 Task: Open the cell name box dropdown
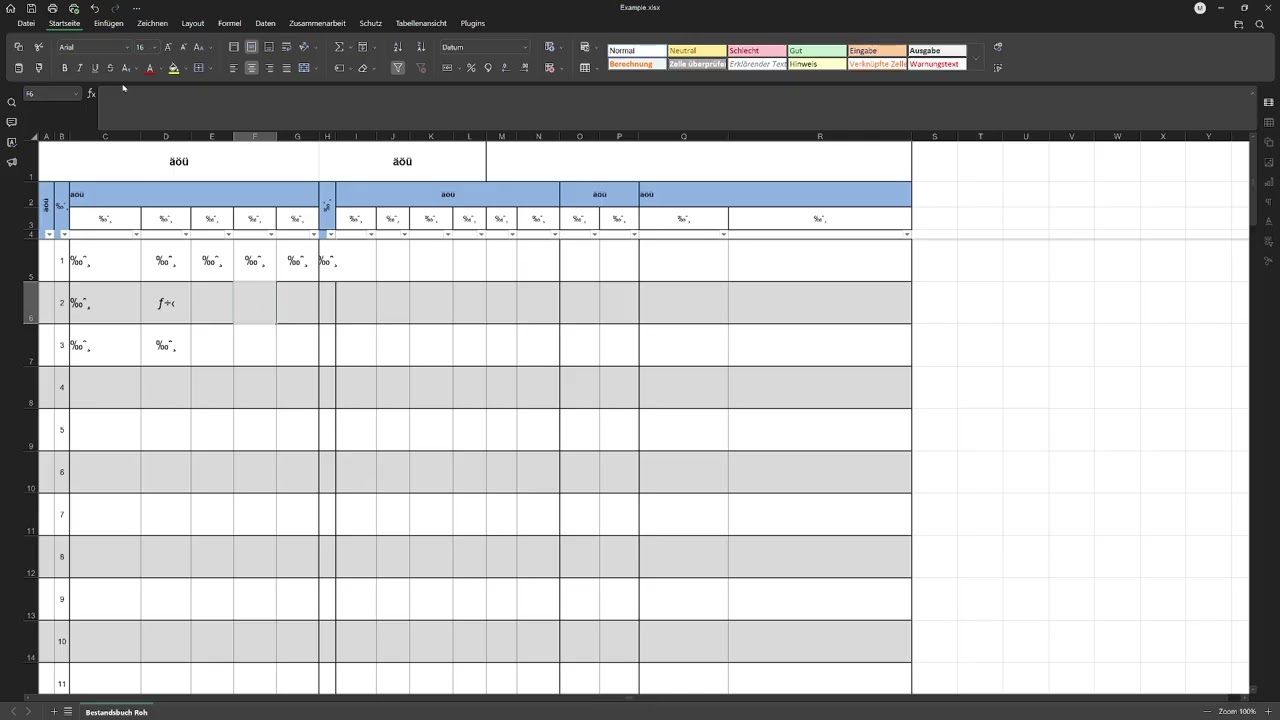click(x=76, y=93)
